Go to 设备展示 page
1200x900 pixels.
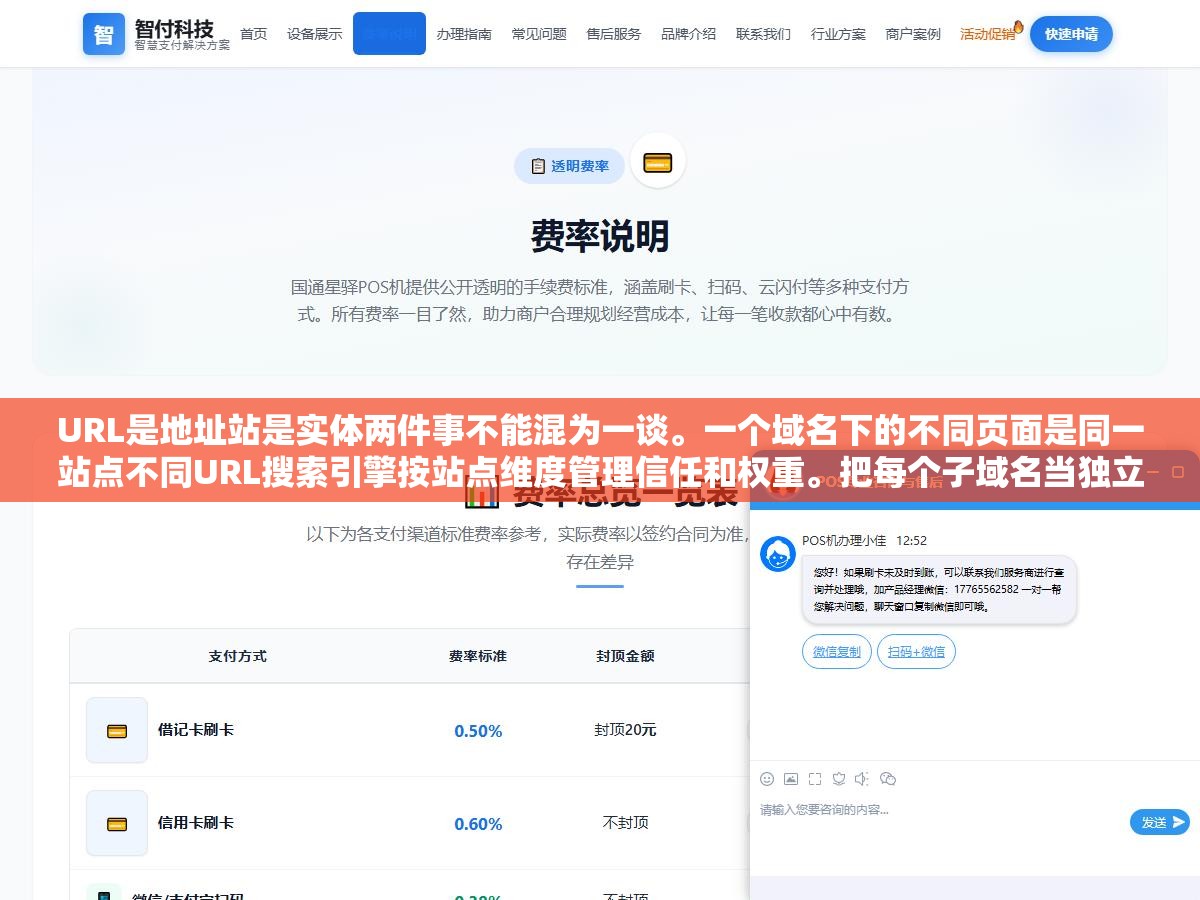point(314,34)
